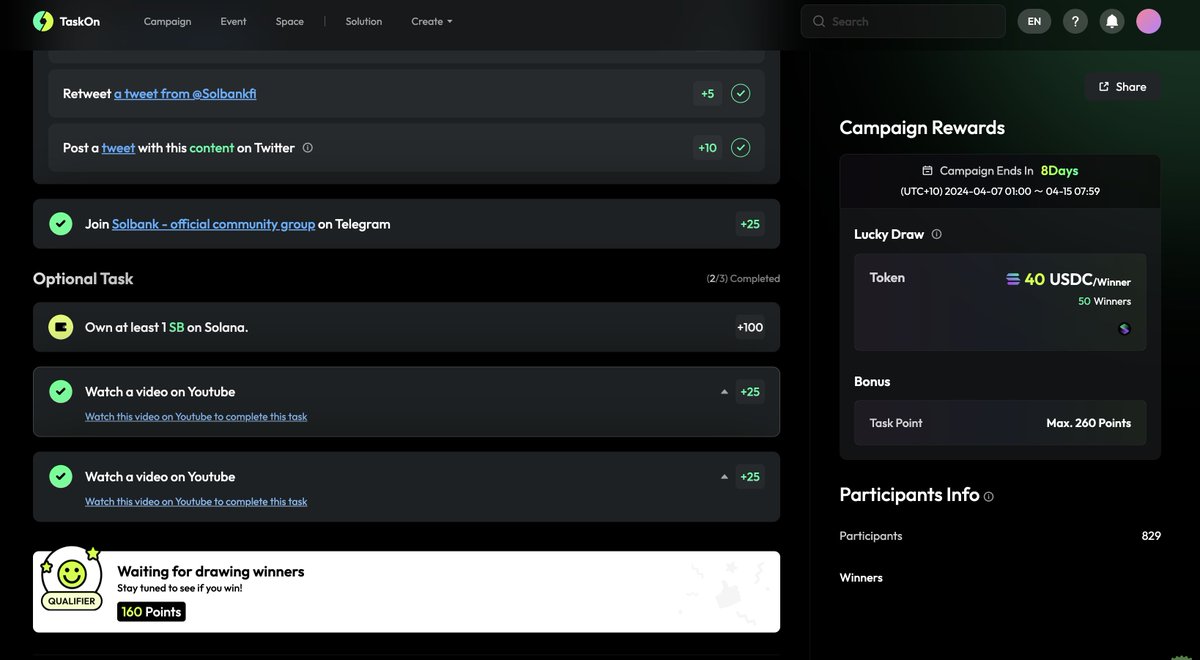Click the +100 points badge

coord(750,327)
